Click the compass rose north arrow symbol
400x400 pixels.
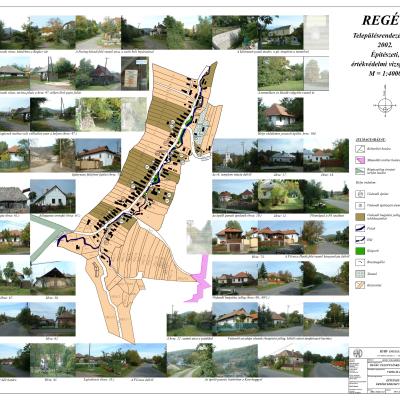(x=385, y=105)
